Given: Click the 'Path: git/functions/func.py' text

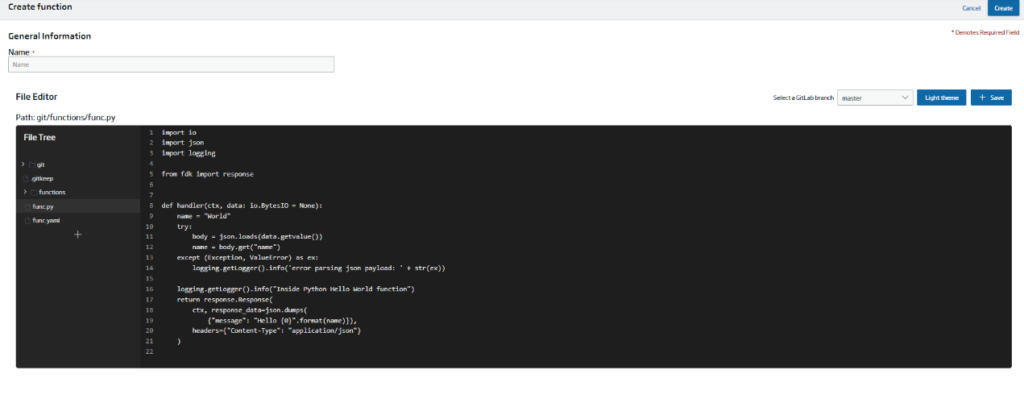Looking at the screenshot, I should 66,118.
